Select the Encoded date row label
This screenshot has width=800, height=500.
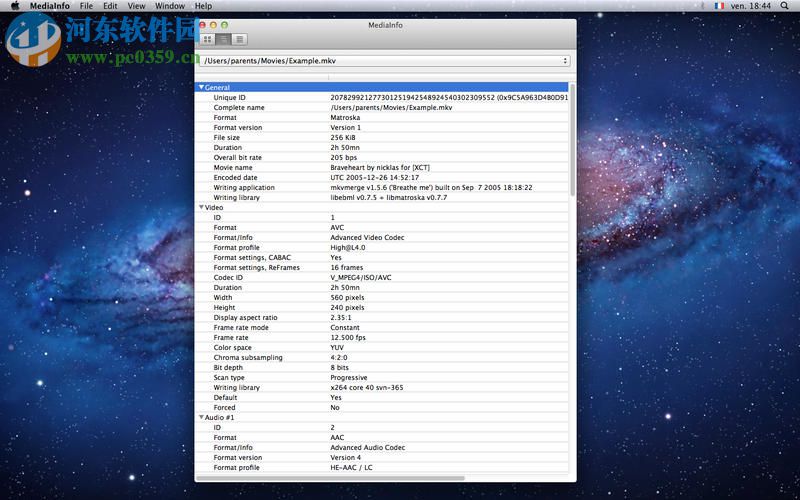[x=235, y=178]
